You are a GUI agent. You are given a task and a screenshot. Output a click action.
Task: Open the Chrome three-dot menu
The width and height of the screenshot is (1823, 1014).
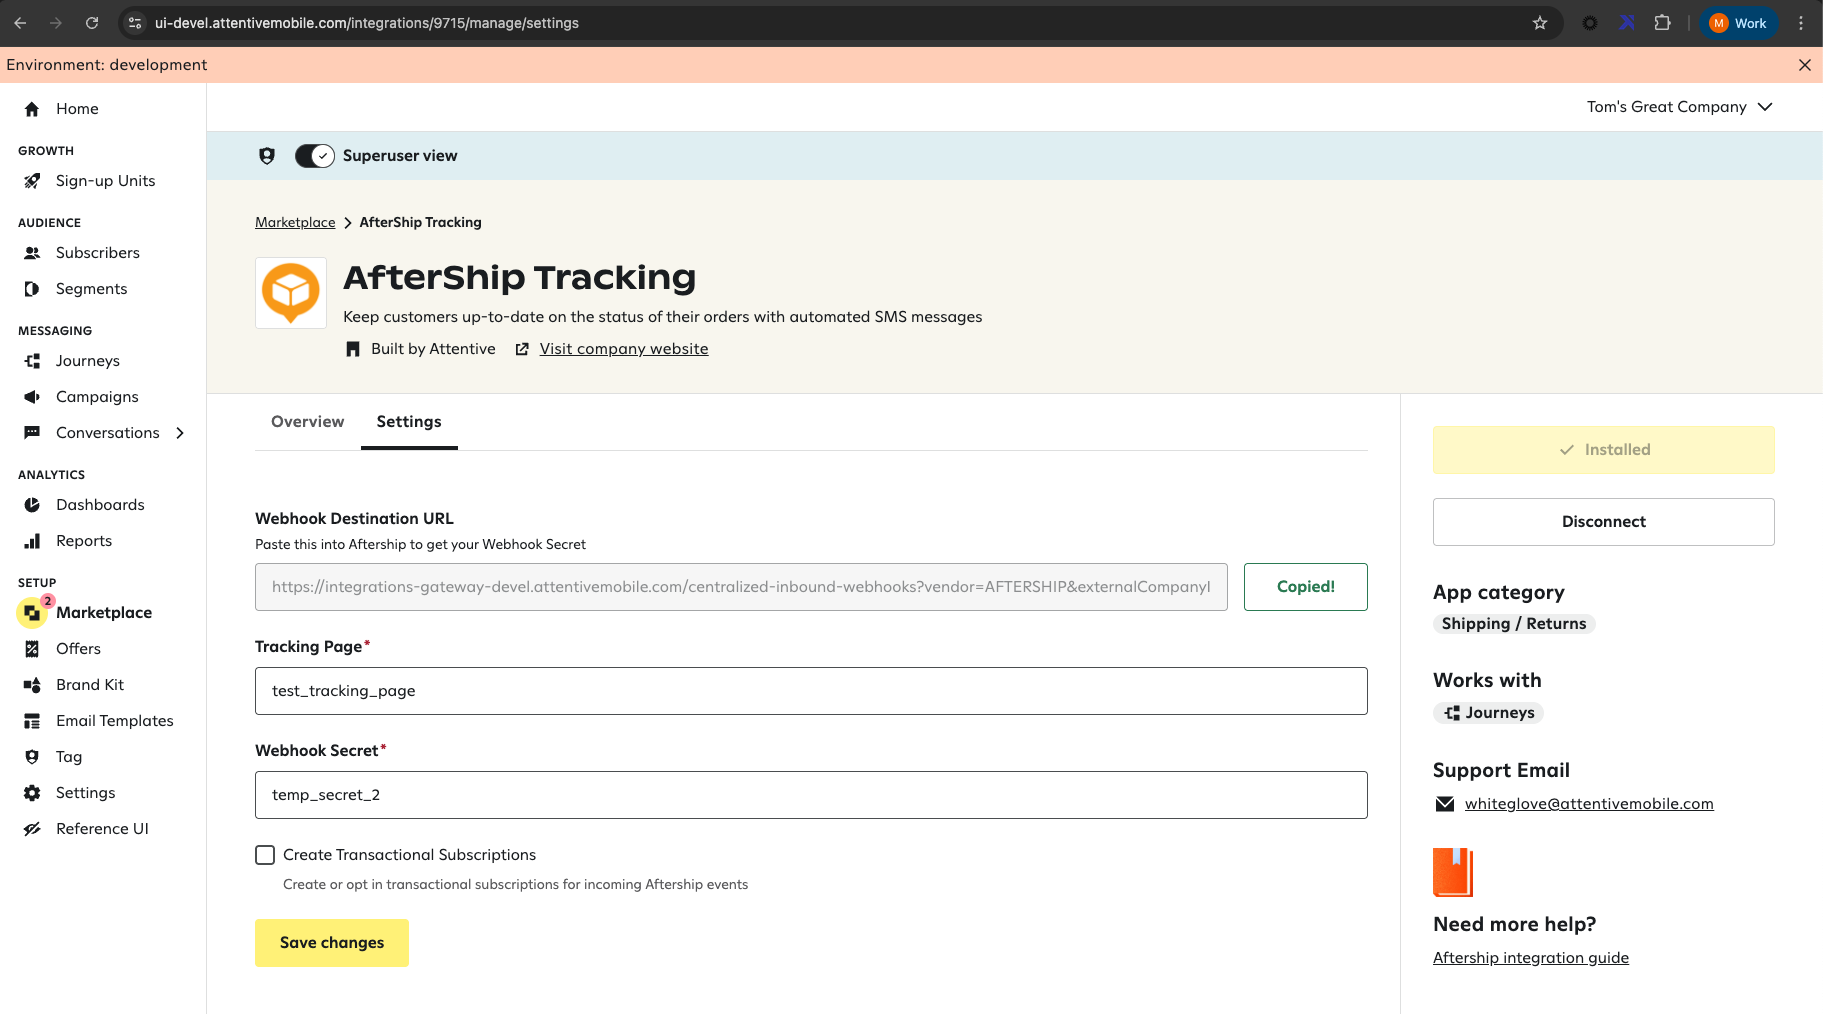(x=1801, y=23)
